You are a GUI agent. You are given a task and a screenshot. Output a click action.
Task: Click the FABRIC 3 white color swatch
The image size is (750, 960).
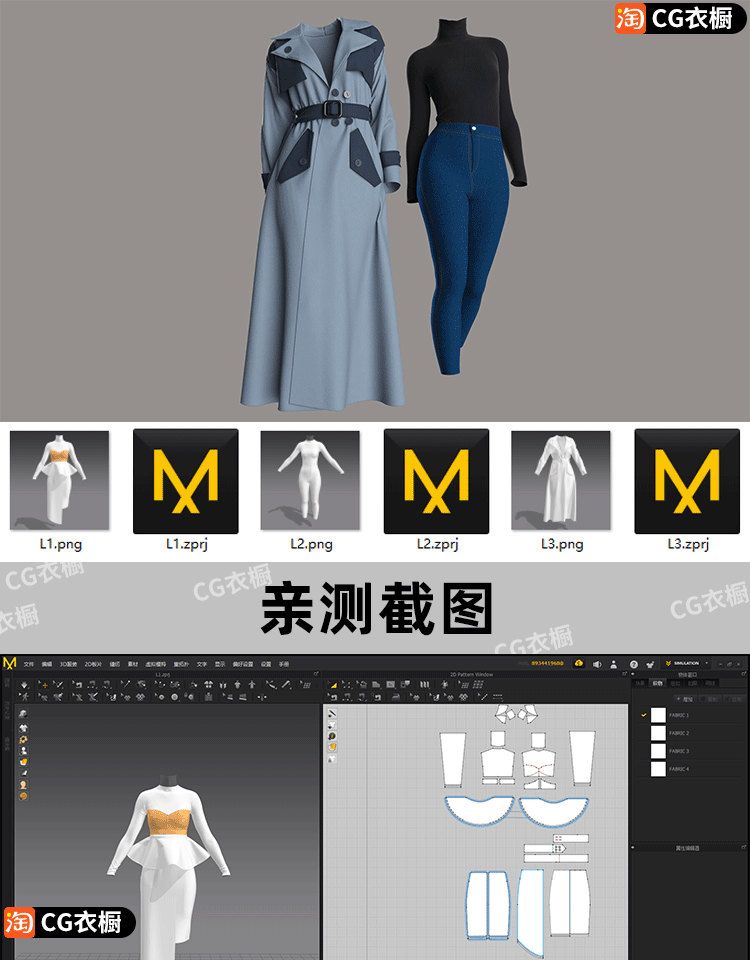[x=658, y=751]
